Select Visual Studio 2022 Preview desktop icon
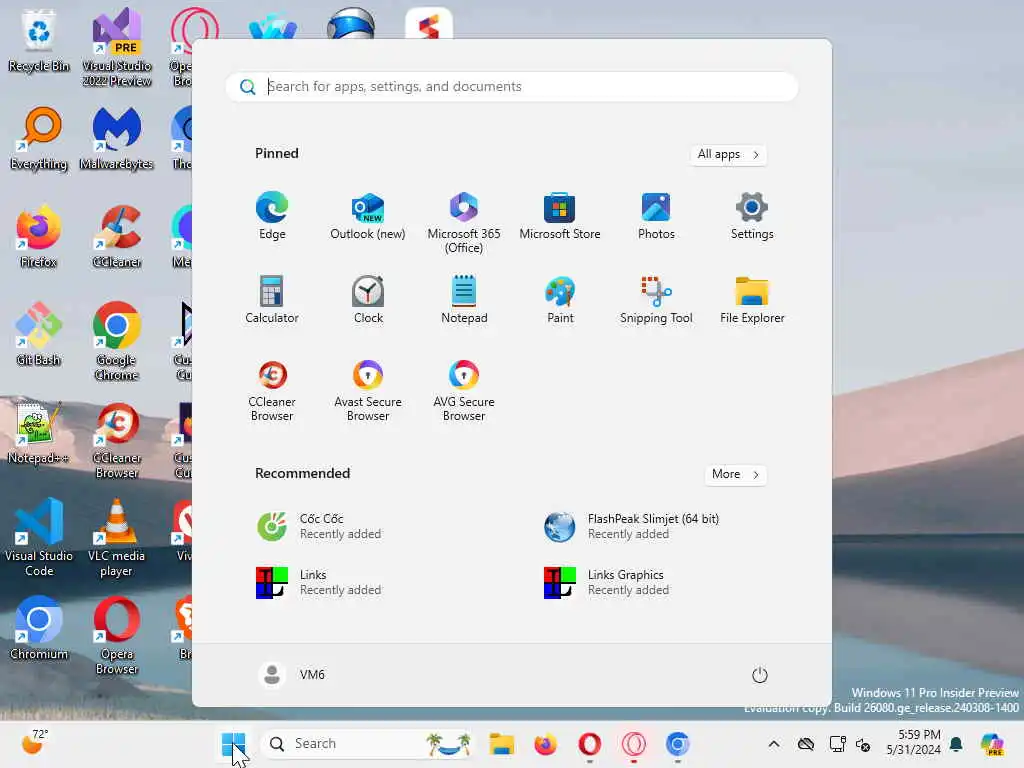The width and height of the screenshot is (1024, 768). tap(117, 48)
